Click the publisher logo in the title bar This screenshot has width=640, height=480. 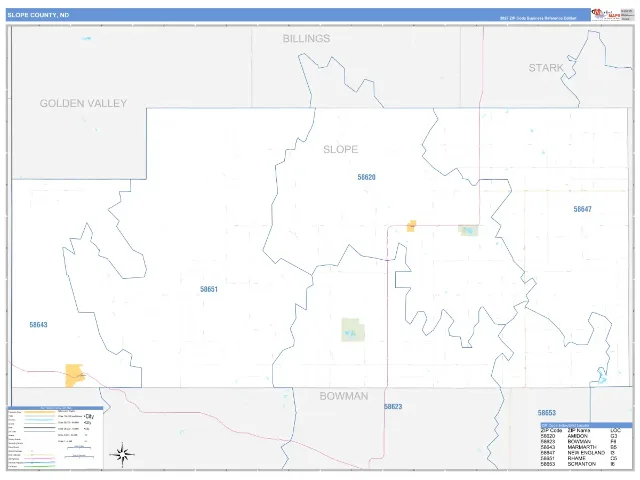(x=606, y=14)
